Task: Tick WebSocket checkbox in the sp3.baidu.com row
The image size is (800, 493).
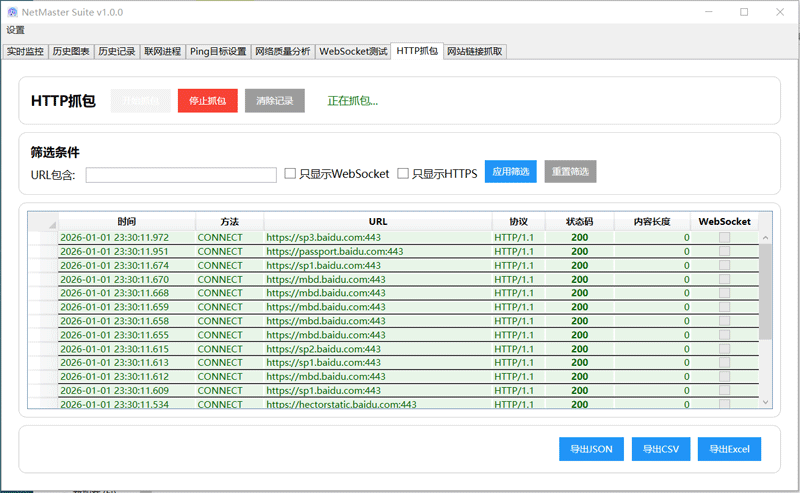Action: pyautogui.click(x=724, y=238)
